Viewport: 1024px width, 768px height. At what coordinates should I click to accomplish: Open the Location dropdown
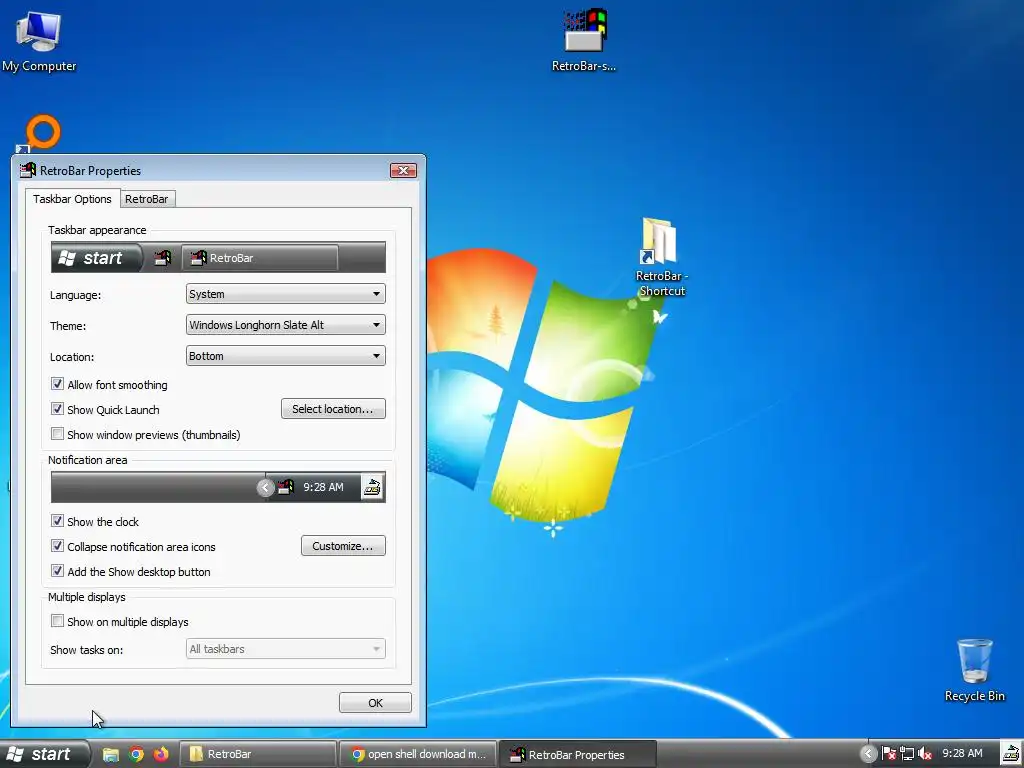pyautogui.click(x=285, y=356)
